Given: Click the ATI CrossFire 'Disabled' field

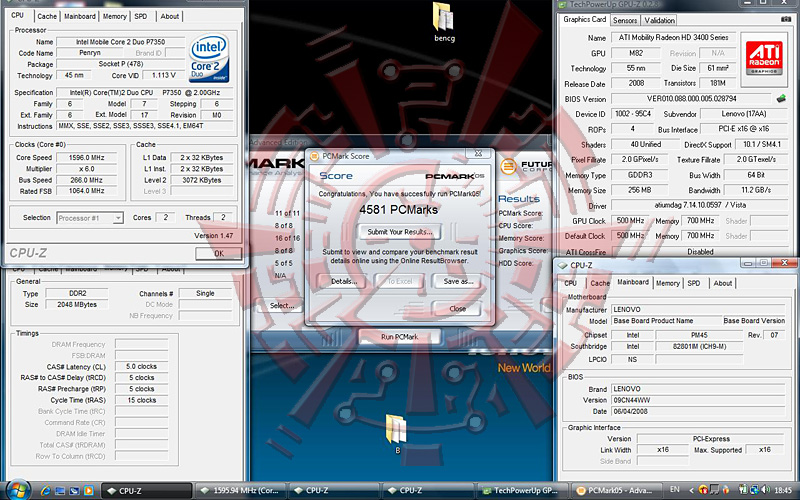Looking at the screenshot, I should 699,252.
